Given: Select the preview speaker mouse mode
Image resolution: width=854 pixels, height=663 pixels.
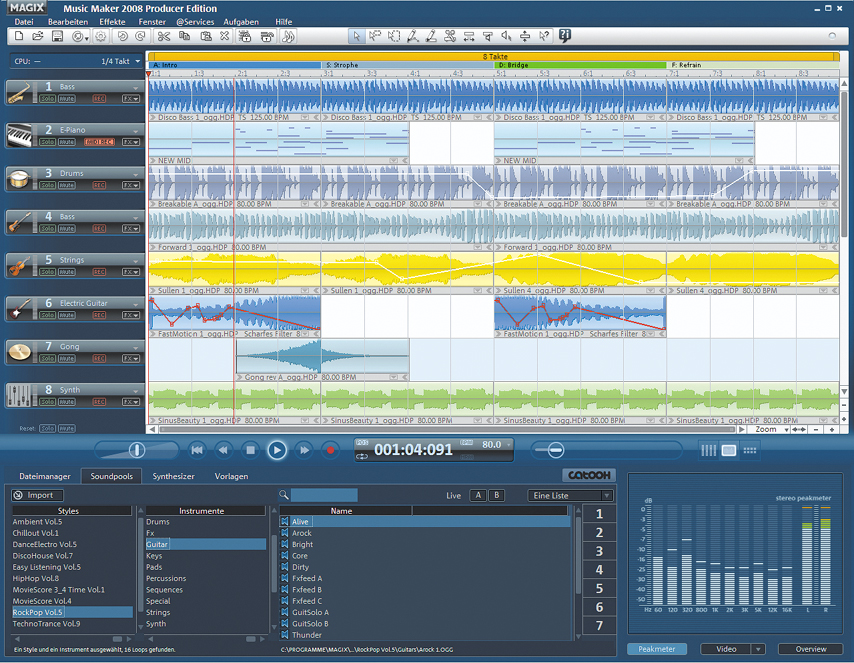Looking at the screenshot, I should coord(506,37).
